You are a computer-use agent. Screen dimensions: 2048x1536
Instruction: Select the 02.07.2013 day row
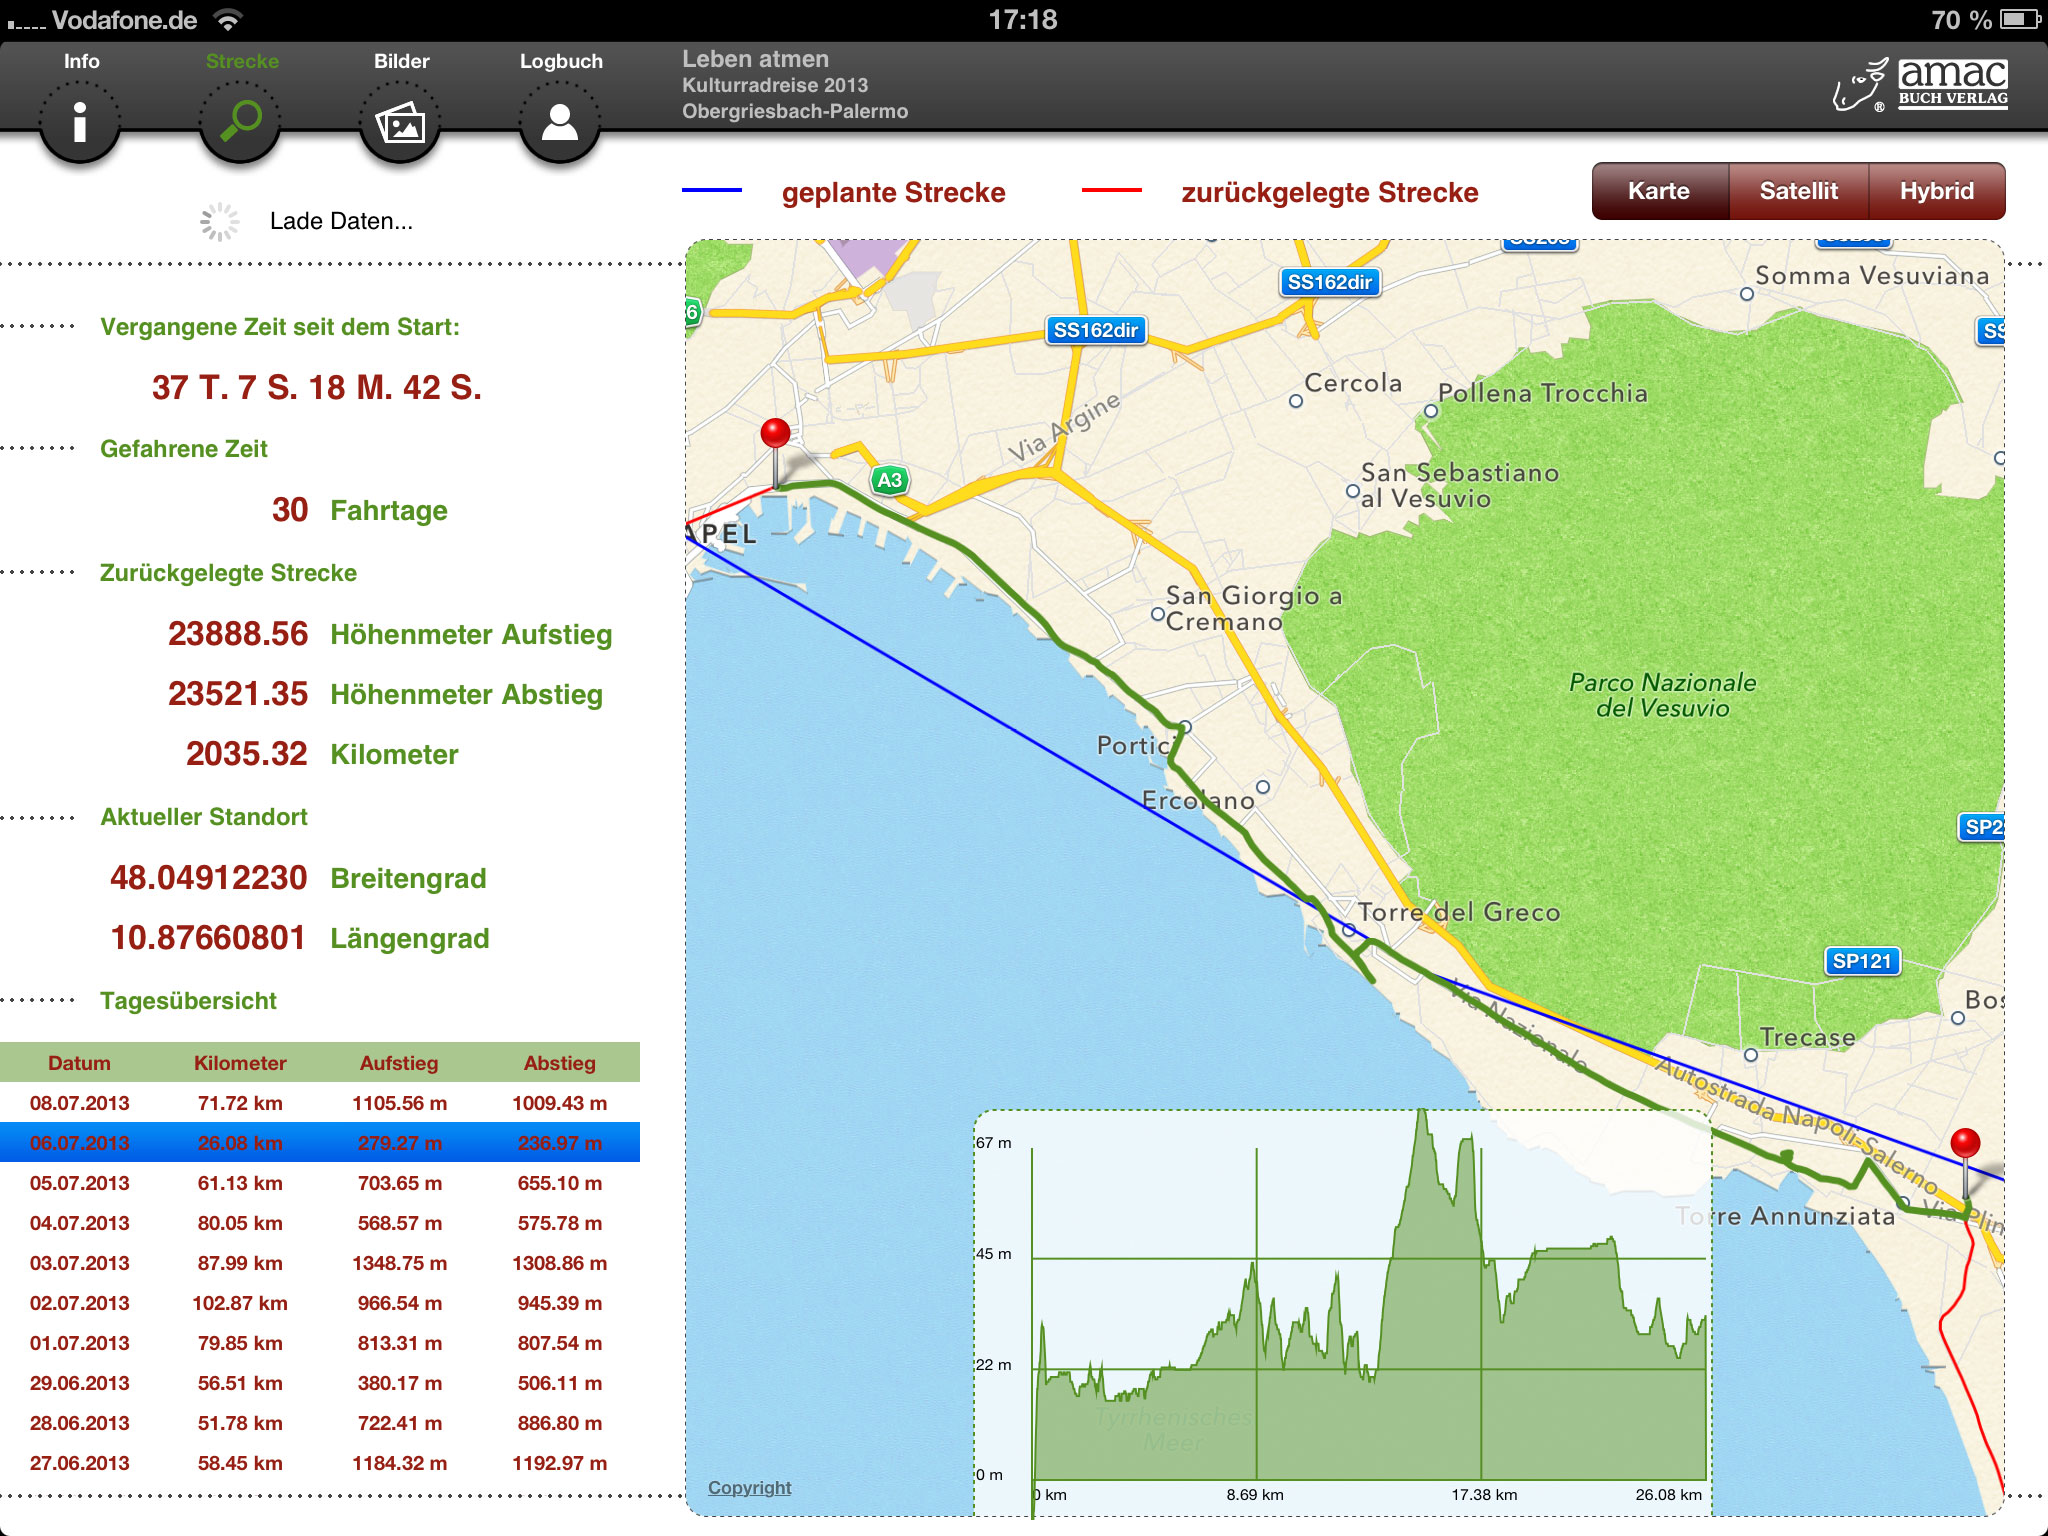[320, 1303]
